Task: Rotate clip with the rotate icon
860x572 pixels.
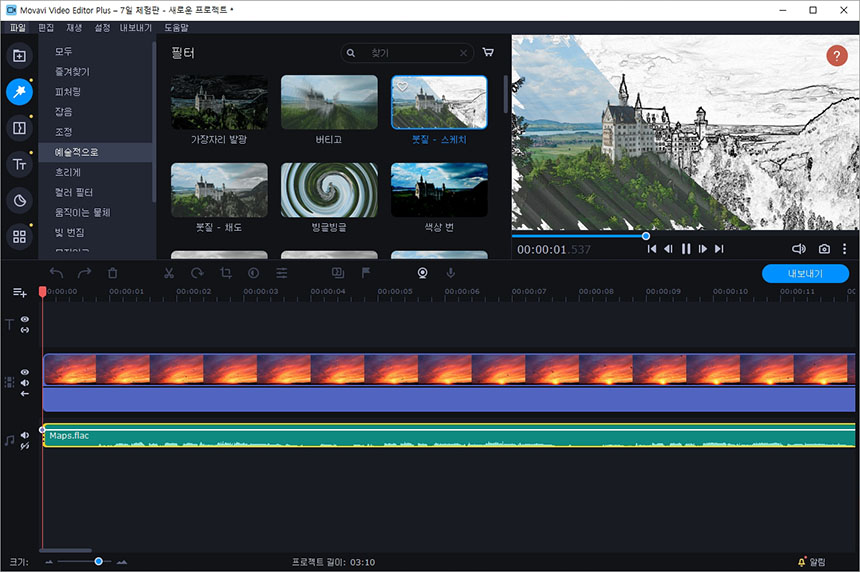Action: (x=197, y=273)
